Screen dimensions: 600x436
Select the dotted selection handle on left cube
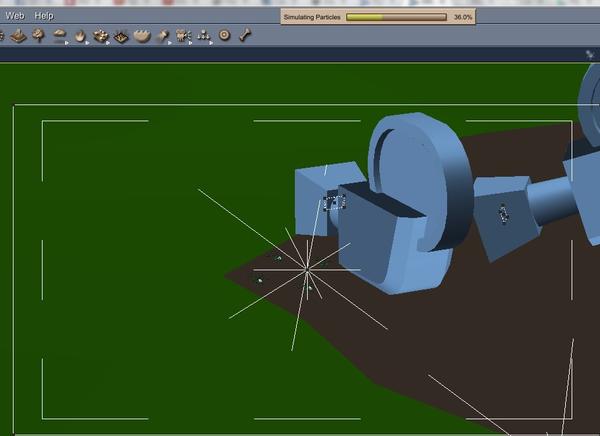[x=334, y=202]
